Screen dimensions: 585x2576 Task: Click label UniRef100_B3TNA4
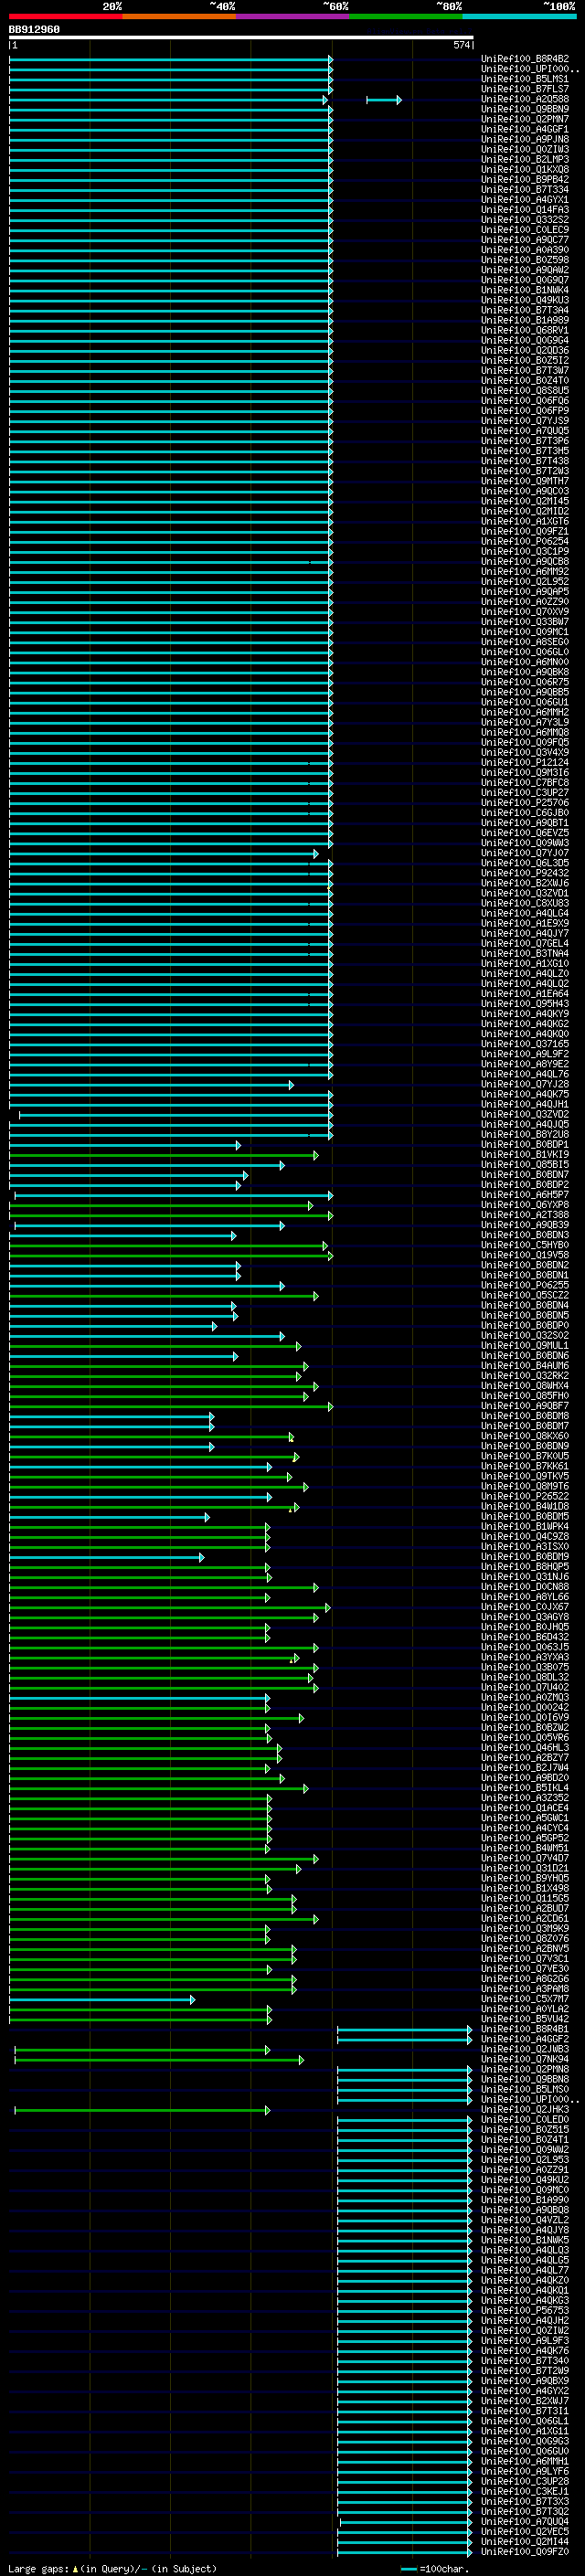(525, 954)
